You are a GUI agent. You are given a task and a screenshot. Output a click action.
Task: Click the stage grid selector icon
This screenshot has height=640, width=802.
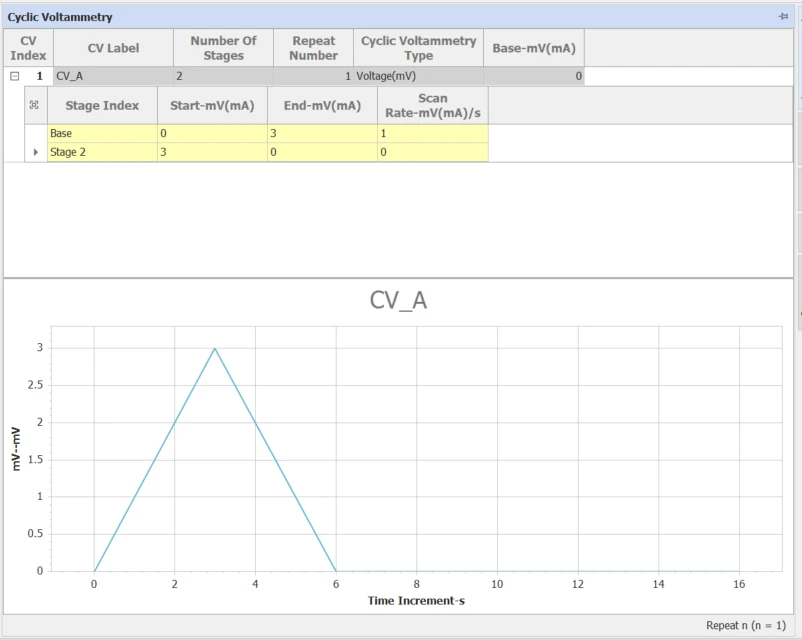(x=34, y=105)
